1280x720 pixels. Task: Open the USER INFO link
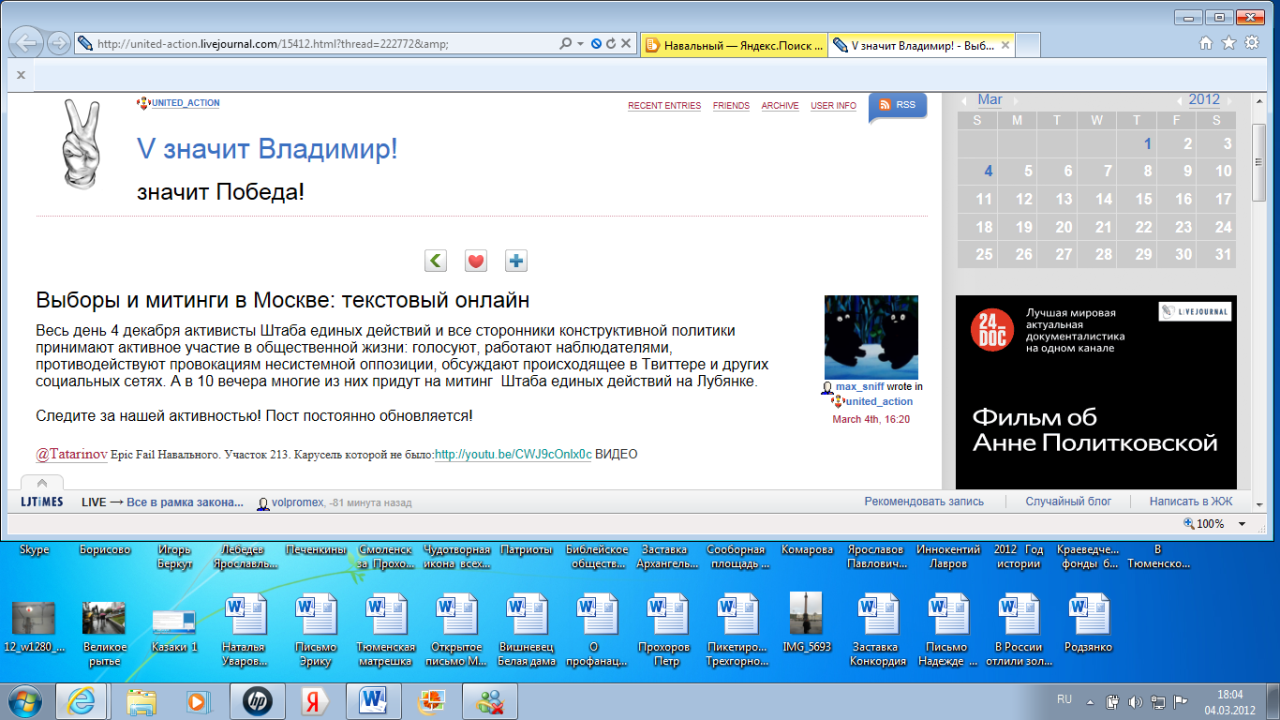[833, 106]
